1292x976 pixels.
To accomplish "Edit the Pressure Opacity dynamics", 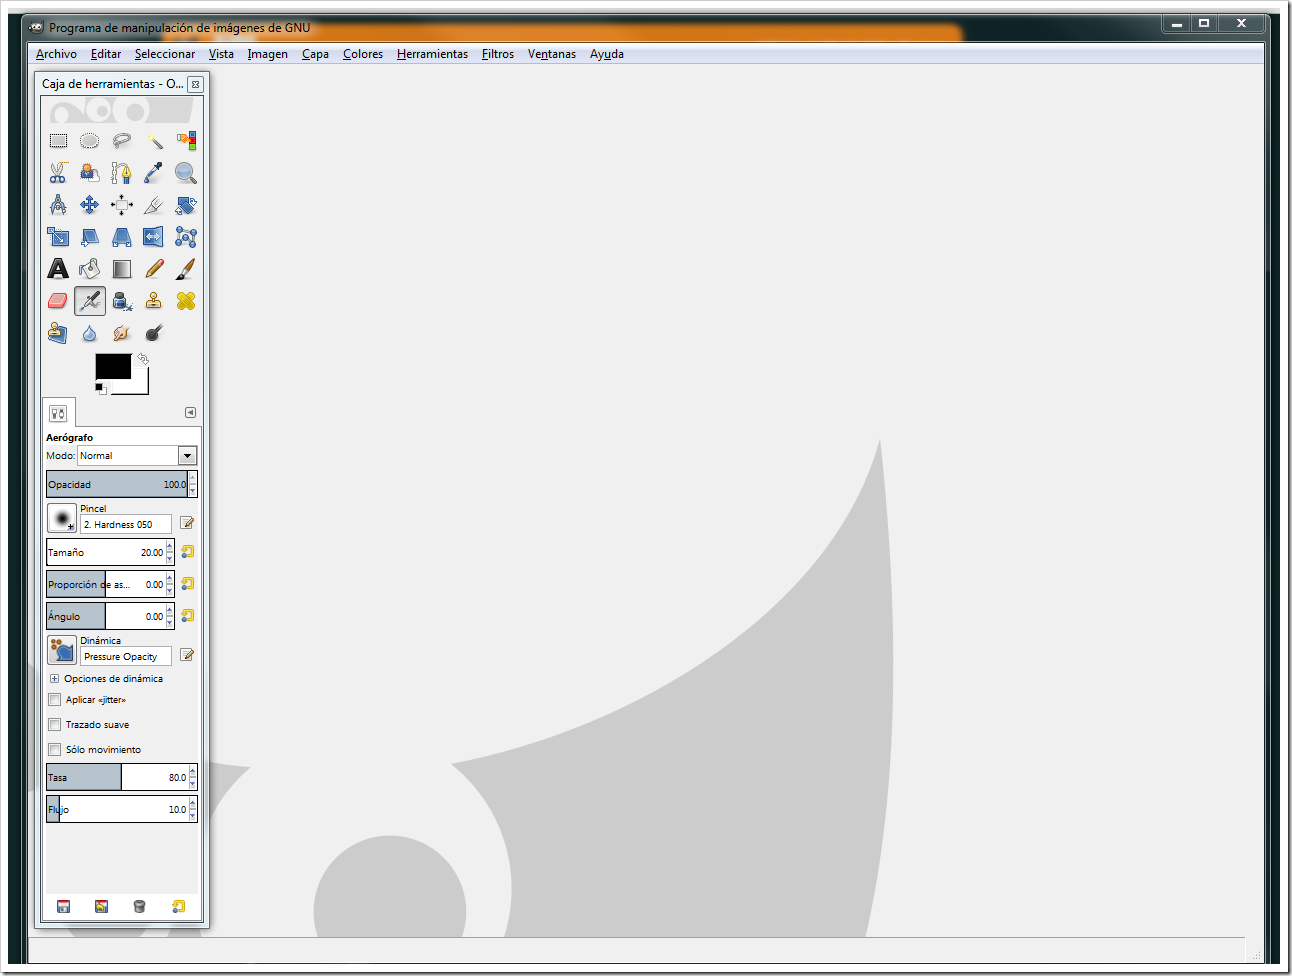I will coord(187,655).
